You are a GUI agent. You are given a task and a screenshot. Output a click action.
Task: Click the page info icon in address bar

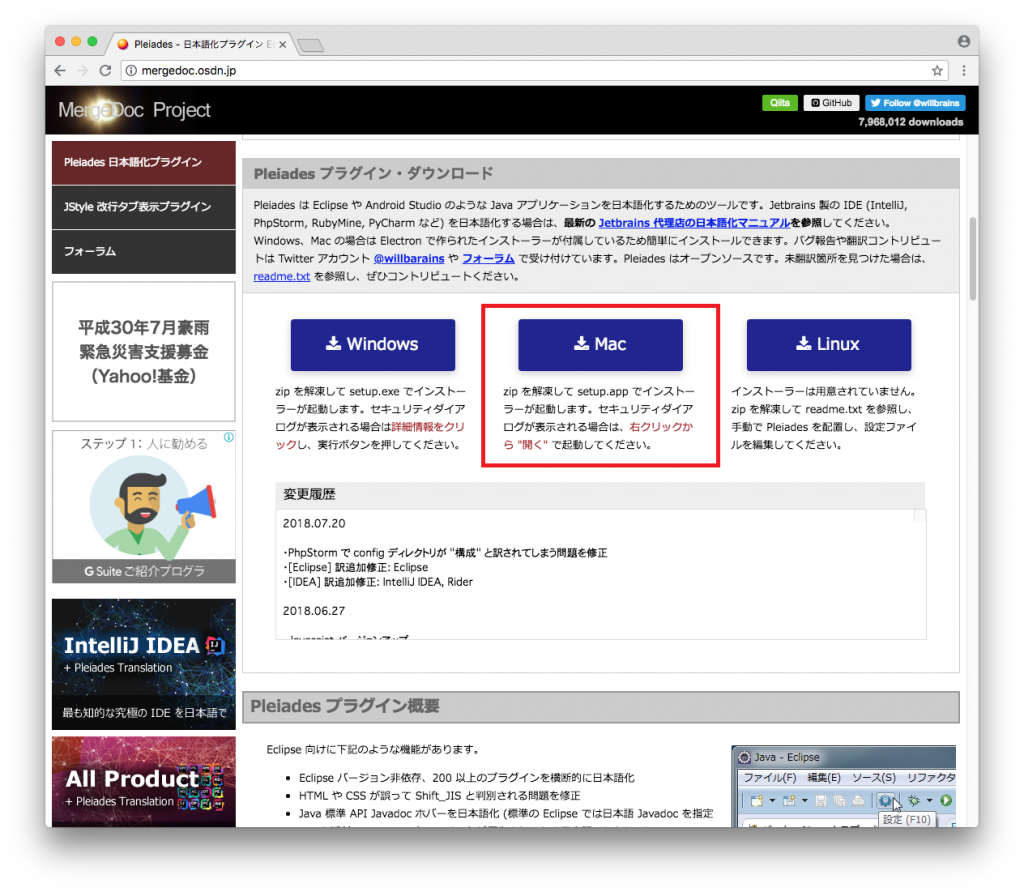pos(134,71)
